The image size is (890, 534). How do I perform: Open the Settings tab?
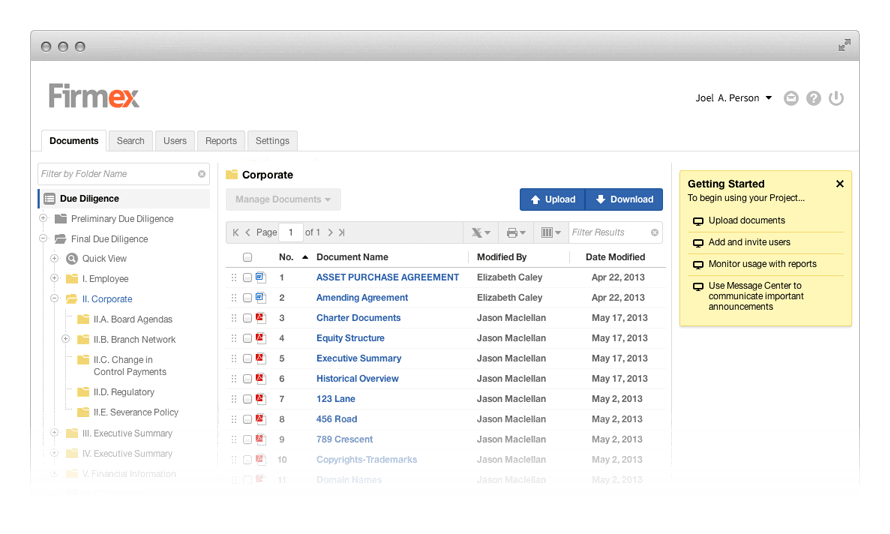(272, 141)
